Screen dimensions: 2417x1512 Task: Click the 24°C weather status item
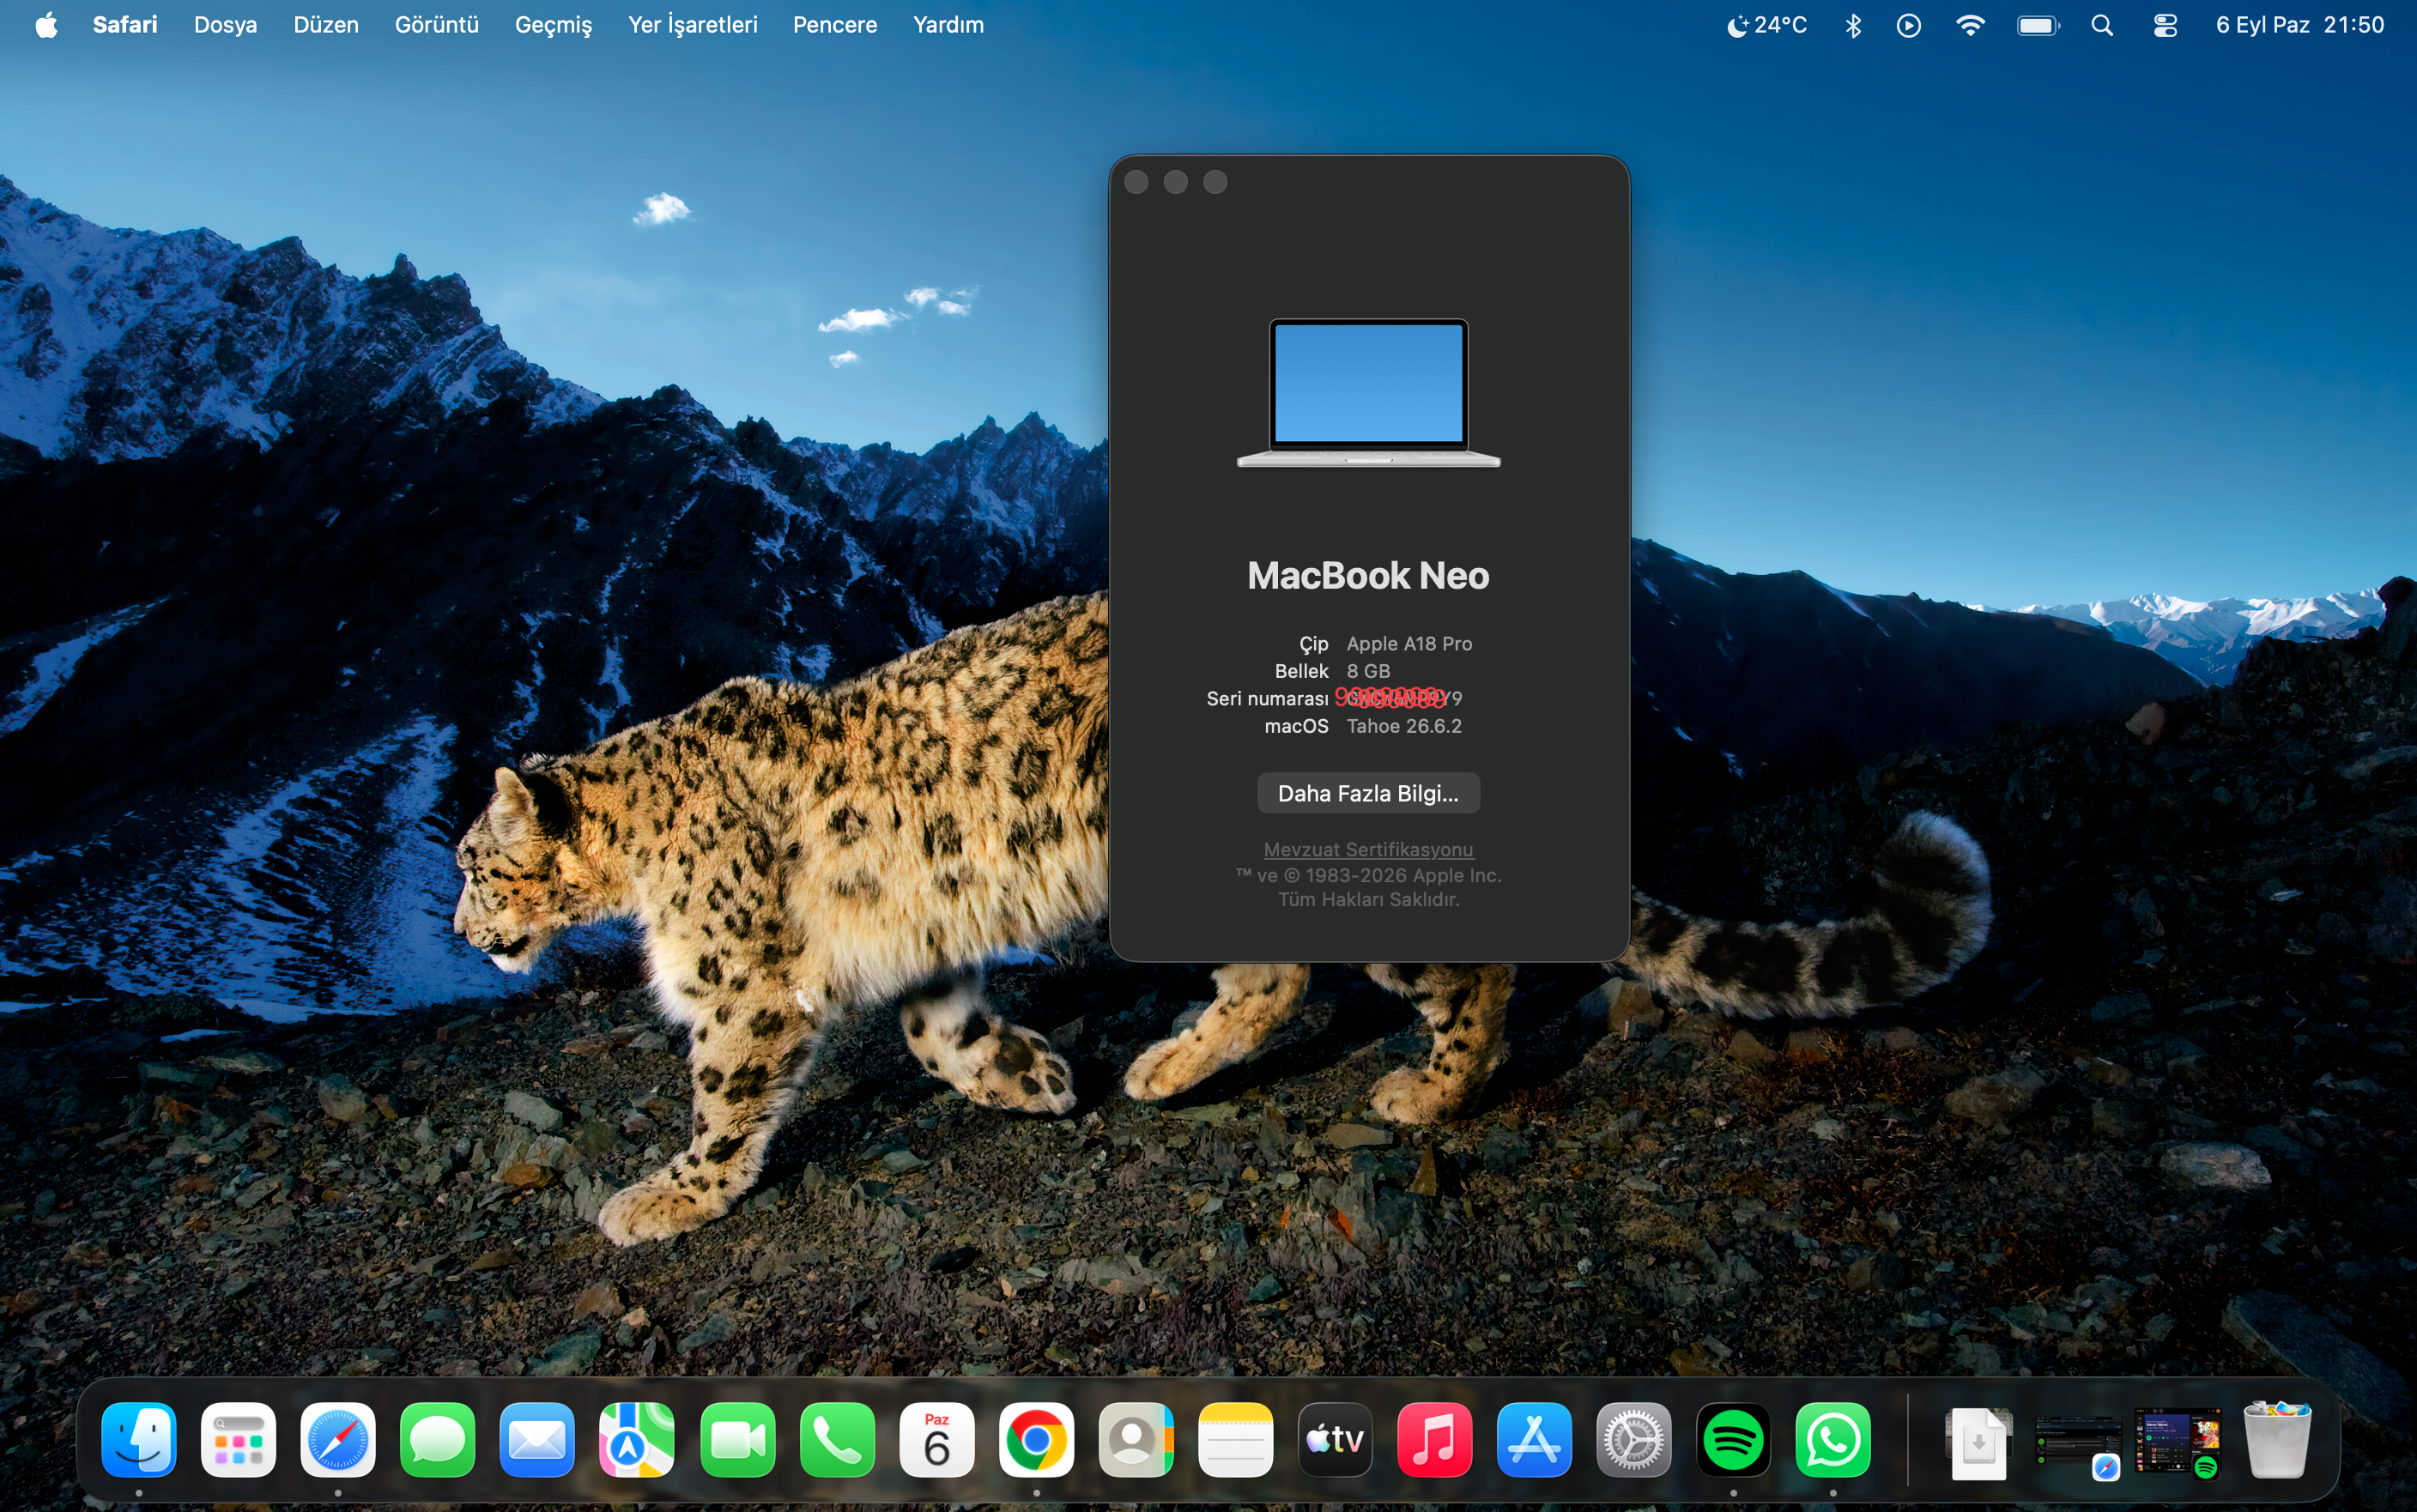click(x=1767, y=25)
